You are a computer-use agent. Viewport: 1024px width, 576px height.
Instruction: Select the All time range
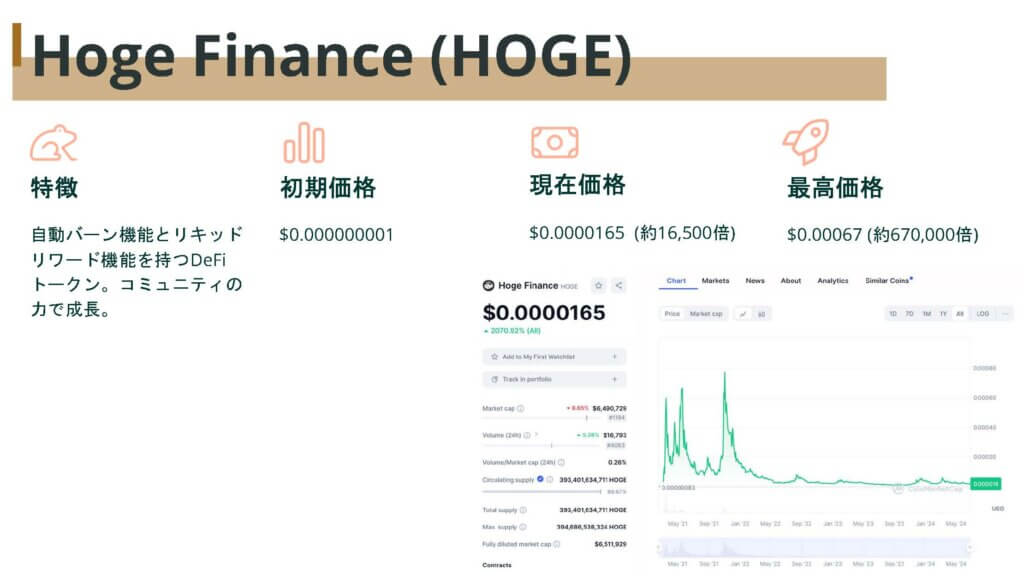959,314
